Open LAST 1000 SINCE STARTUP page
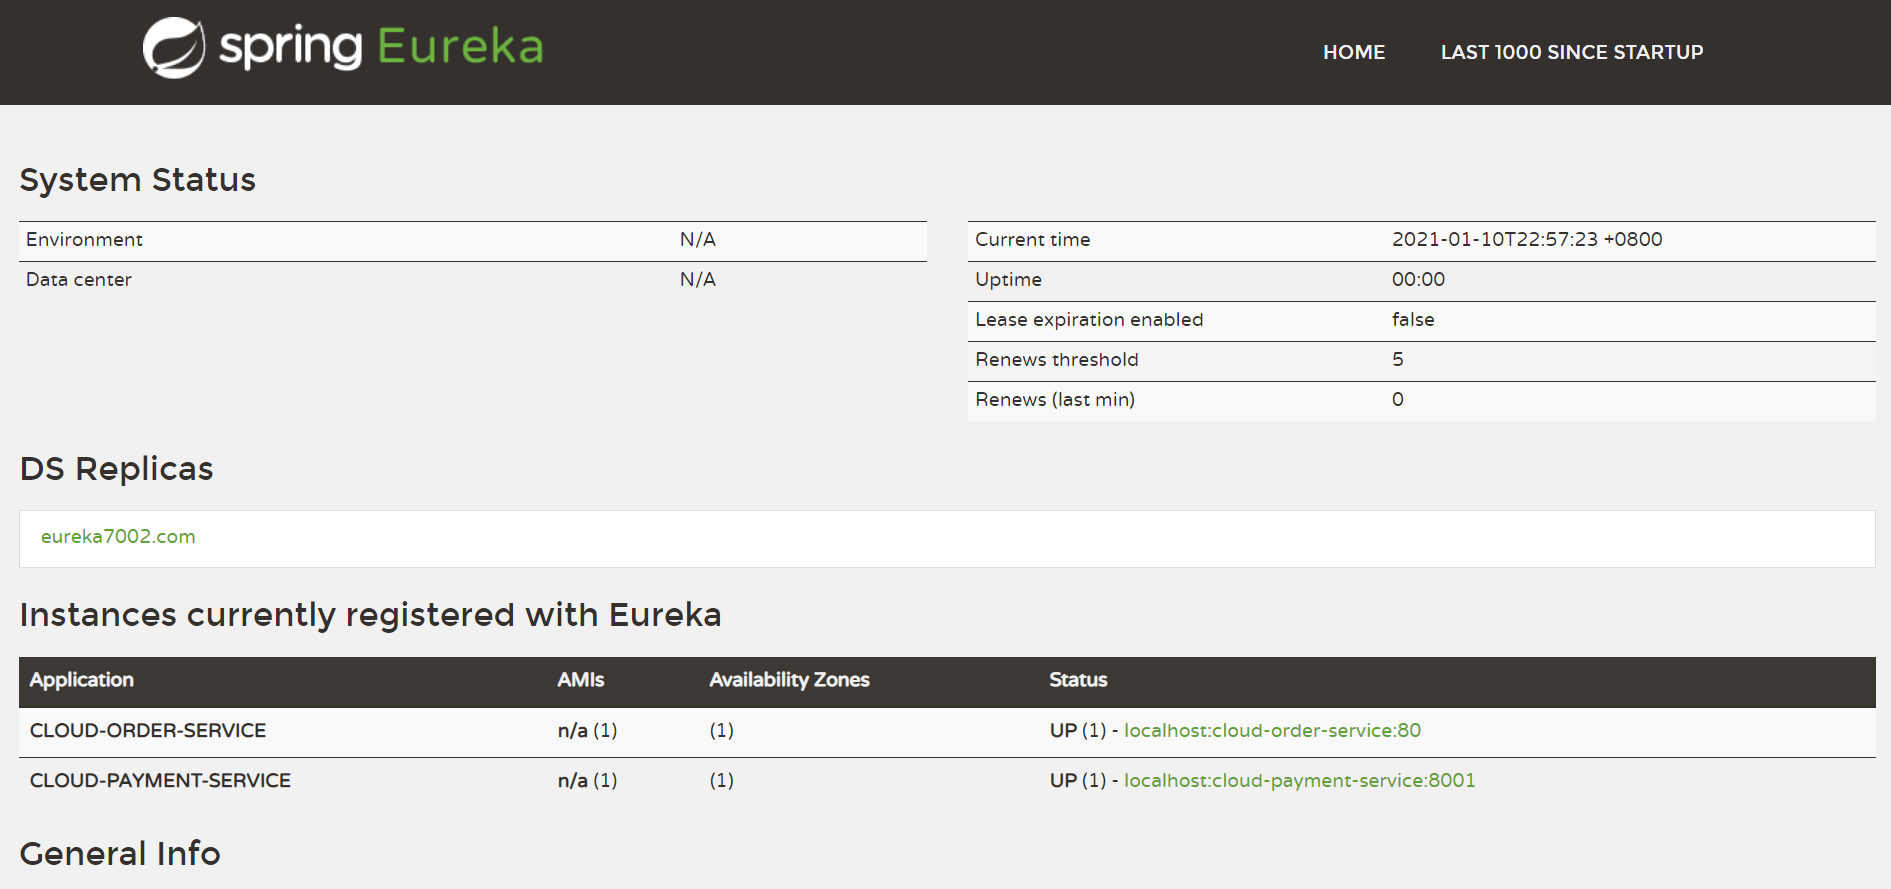Screen dimensions: 1891x889 1571,52
